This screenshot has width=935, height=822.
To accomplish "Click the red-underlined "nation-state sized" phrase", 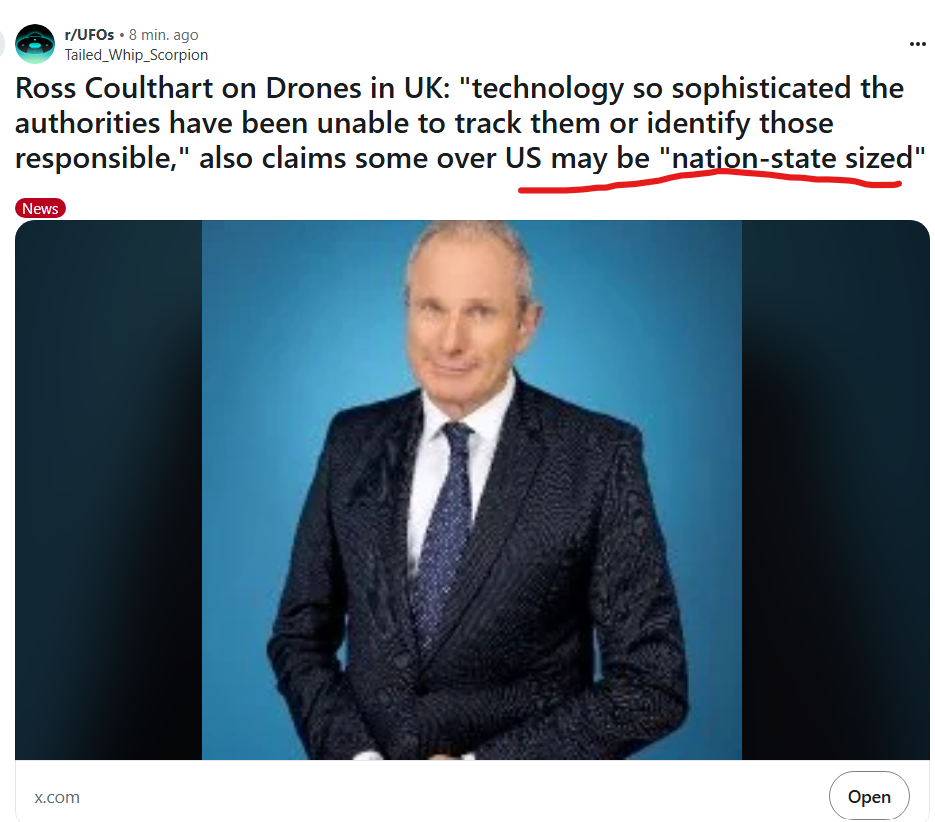I will 792,158.
